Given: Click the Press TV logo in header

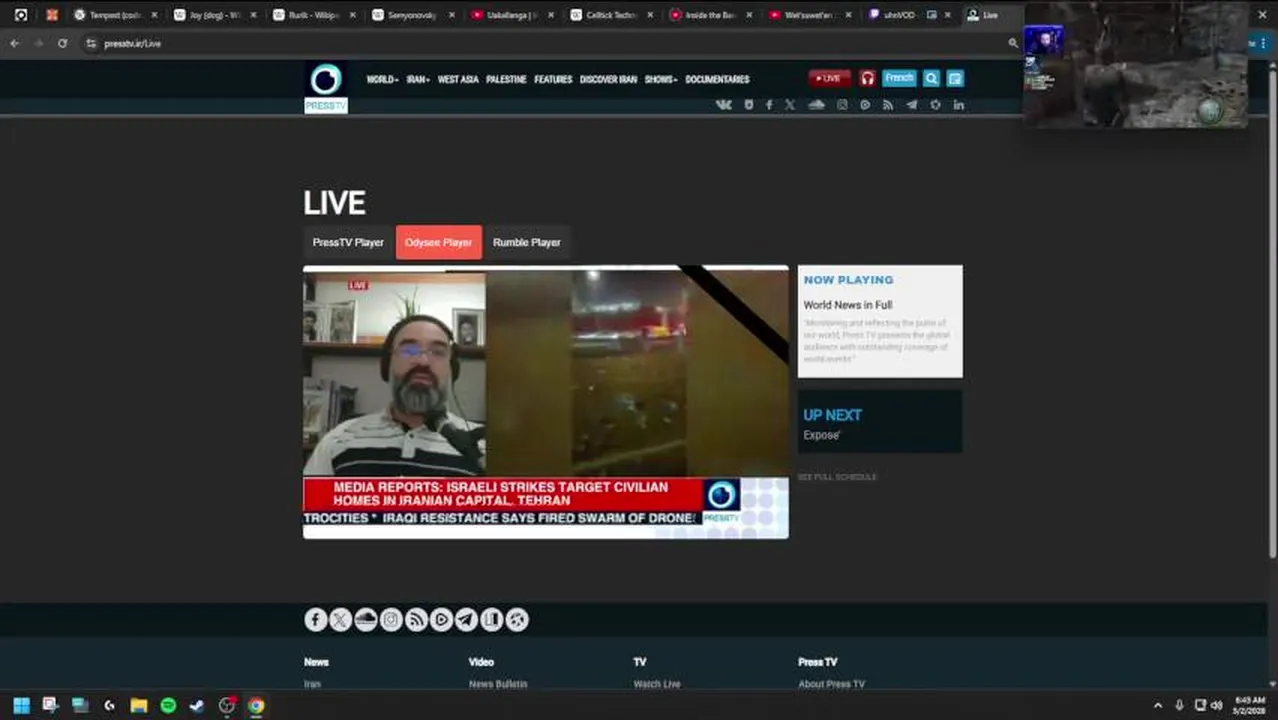Looking at the screenshot, I should coord(326,88).
